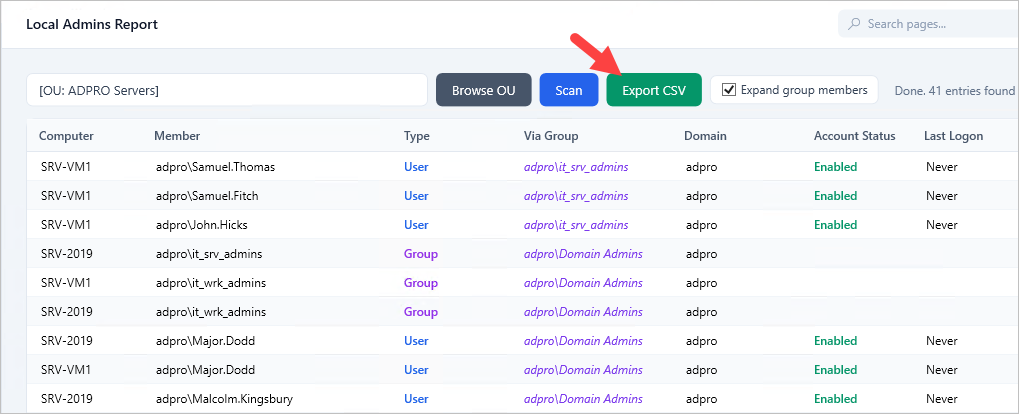The width and height of the screenshot is (1019, 414).
Task: Click the OU: ADPRO Servers input field
Action: (x=227, y=90)
